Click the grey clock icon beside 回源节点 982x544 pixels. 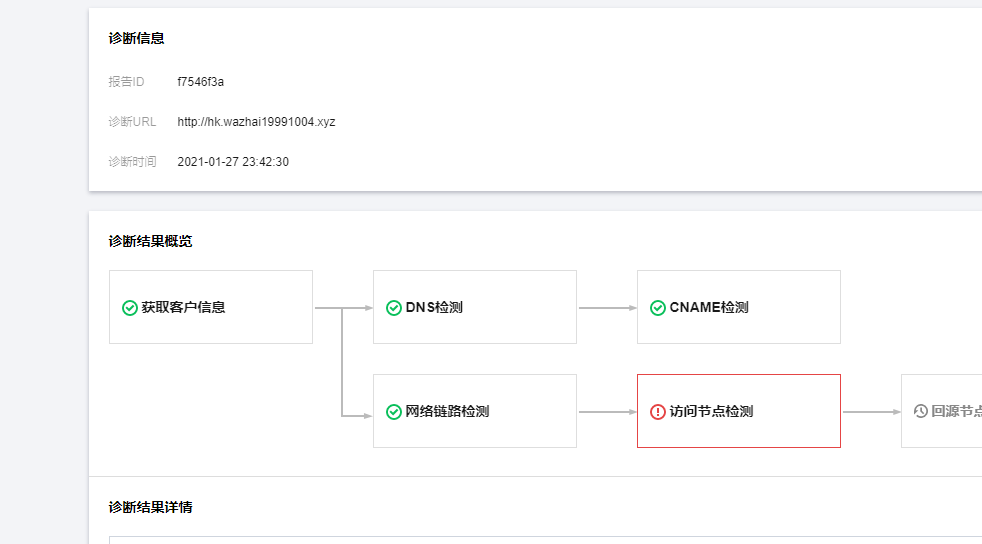coord(921,412)
